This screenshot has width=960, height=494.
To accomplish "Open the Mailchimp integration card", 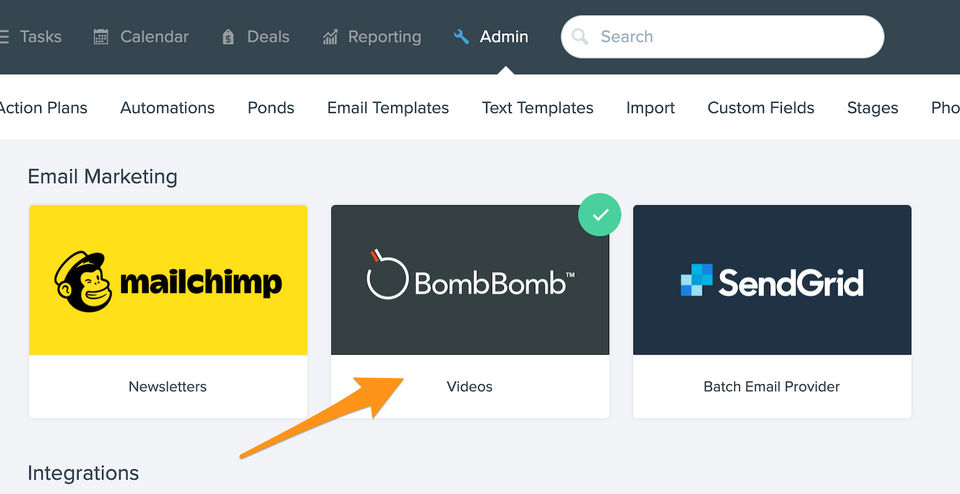I will [168, 312].
